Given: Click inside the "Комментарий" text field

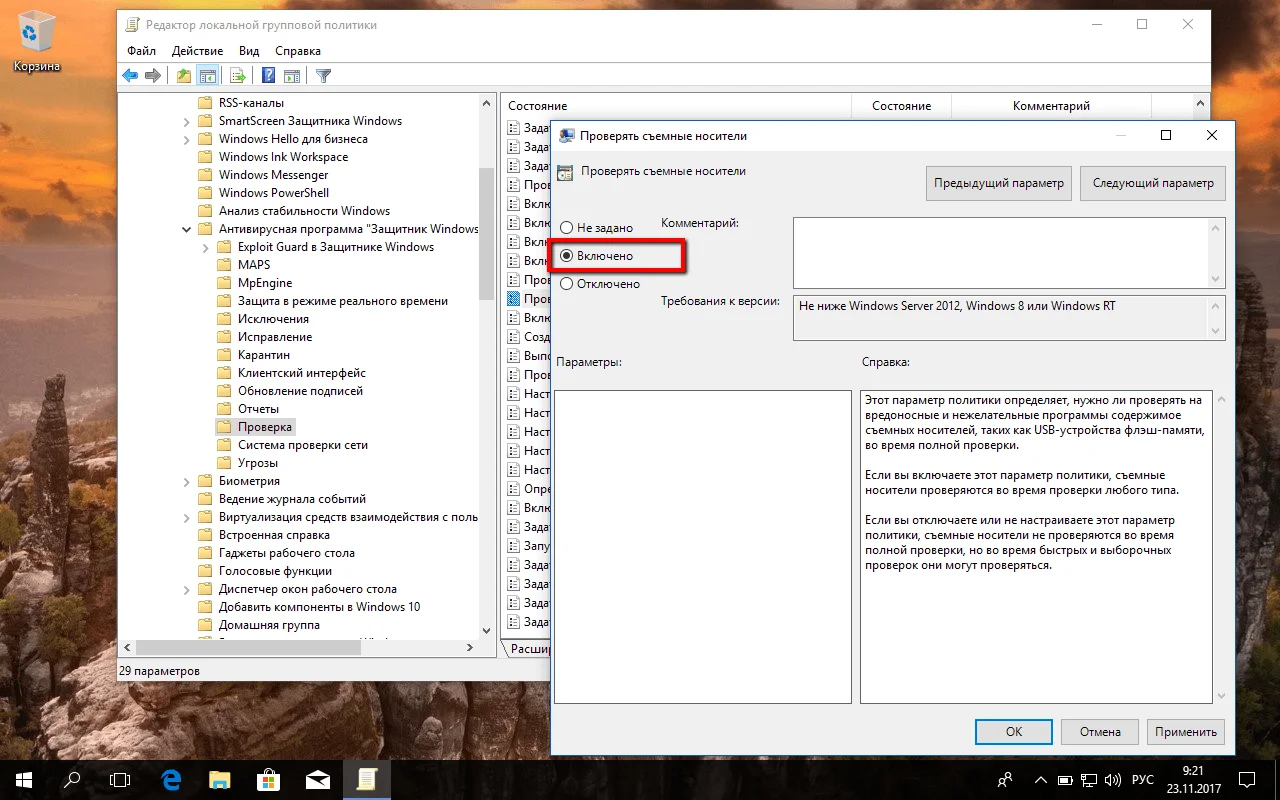Looking at the screenshot, I should point(1000,253).
